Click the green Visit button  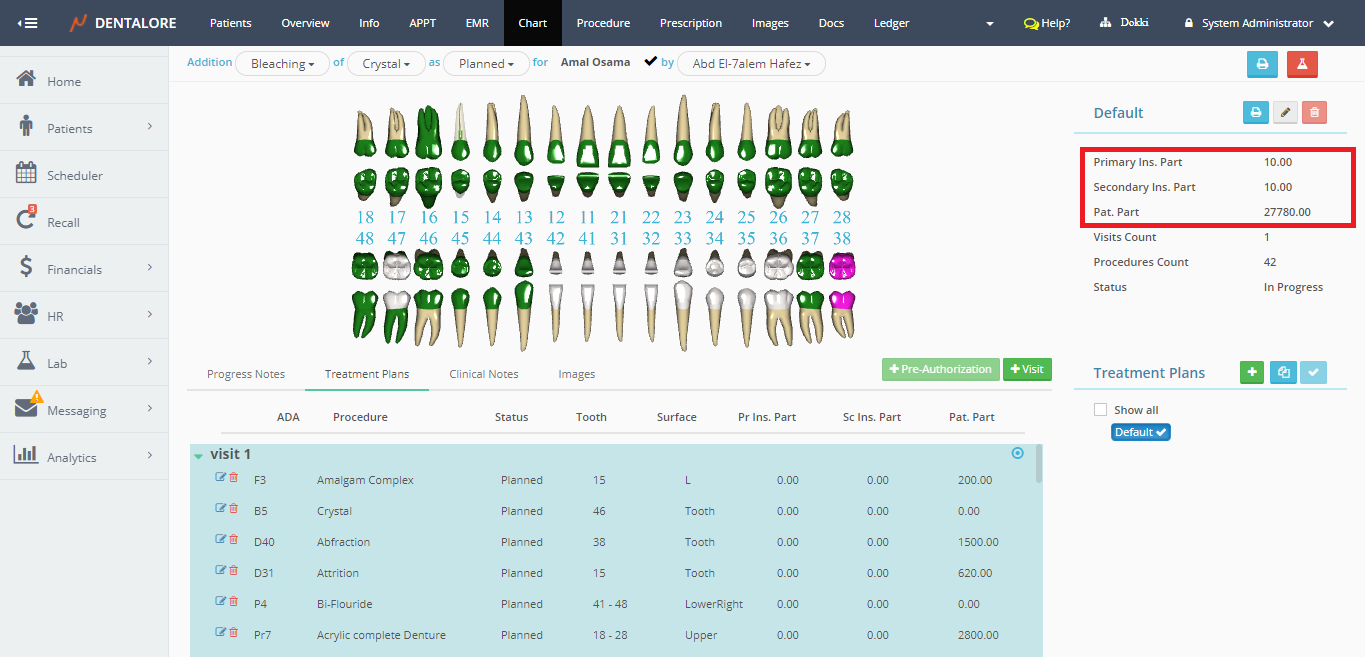[x=1027, y=369]
